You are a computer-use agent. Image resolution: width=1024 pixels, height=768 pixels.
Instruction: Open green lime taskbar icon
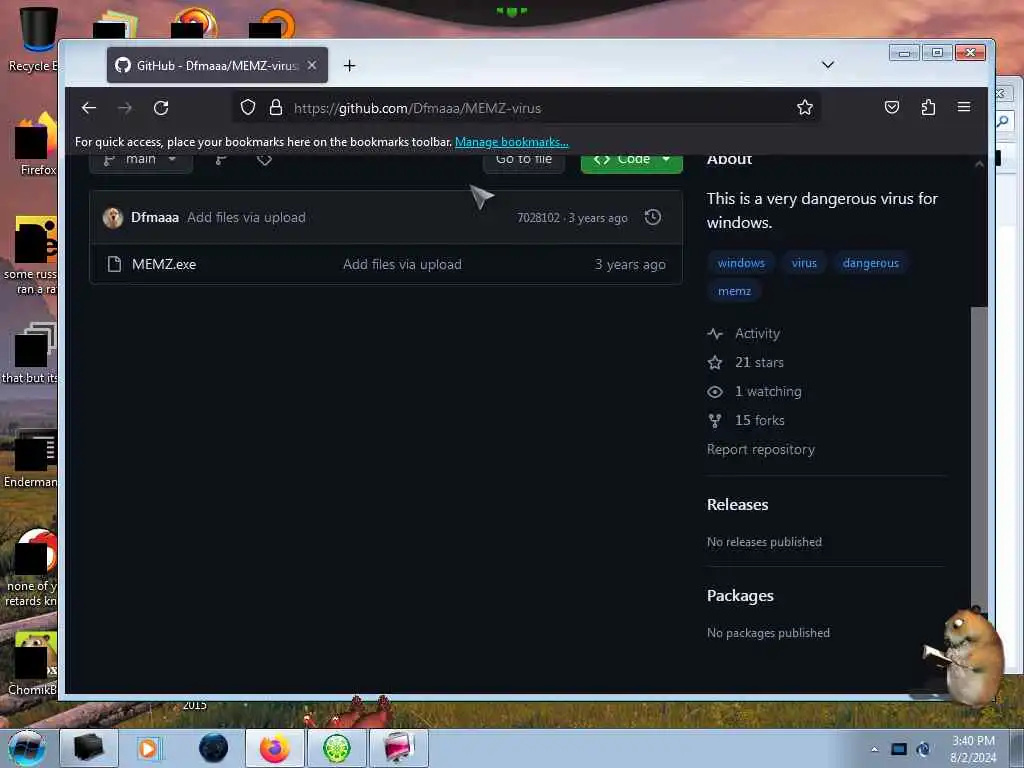[336, 748]
